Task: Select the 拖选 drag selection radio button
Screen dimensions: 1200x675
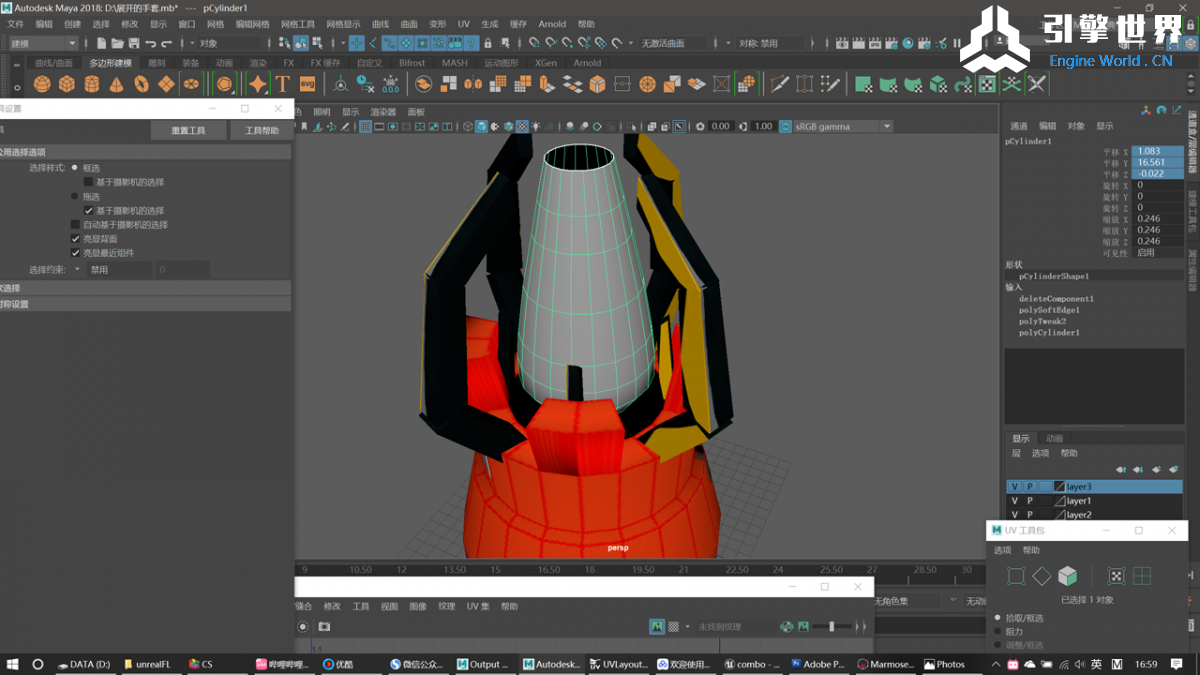Action: tap(75, 197)
